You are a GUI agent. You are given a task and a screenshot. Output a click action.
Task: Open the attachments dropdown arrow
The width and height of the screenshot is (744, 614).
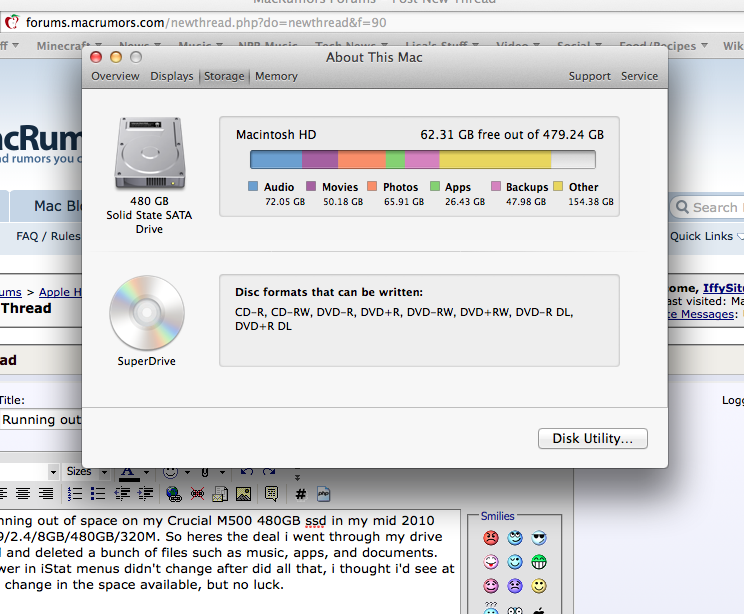(222, 473)
